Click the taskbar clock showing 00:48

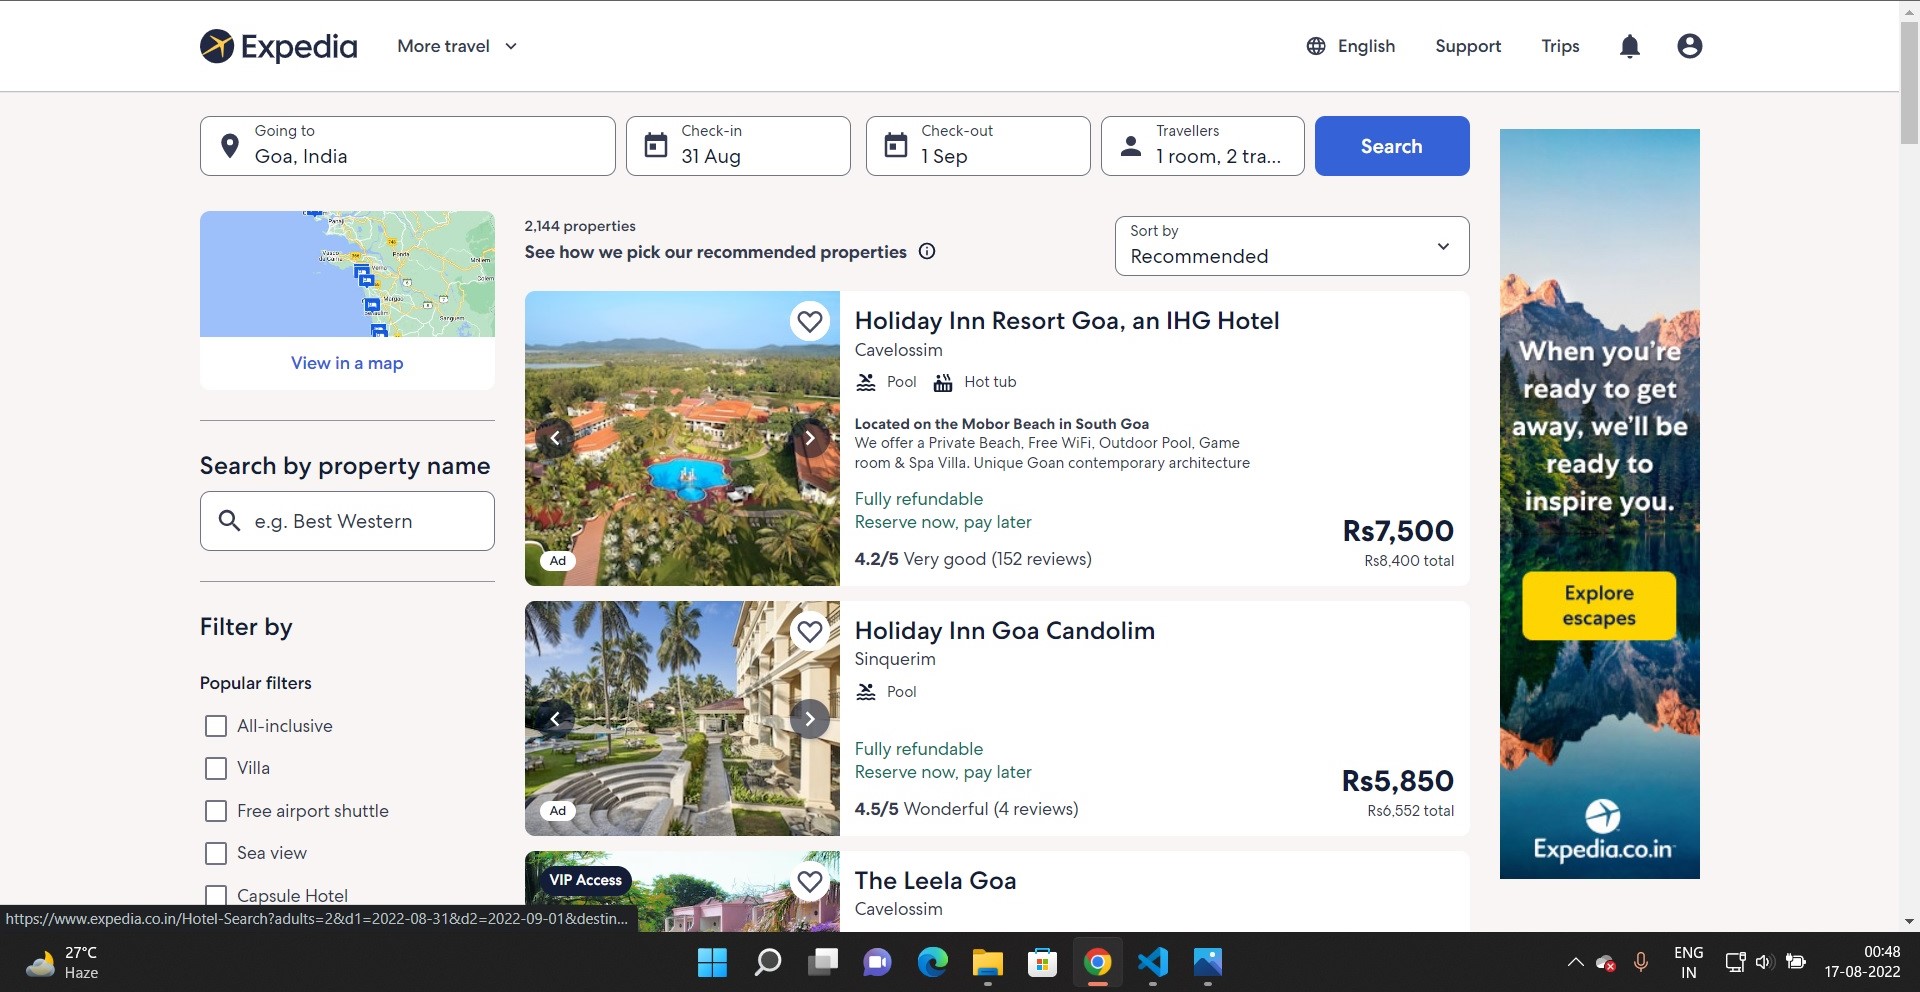[x=1862, y=962]
